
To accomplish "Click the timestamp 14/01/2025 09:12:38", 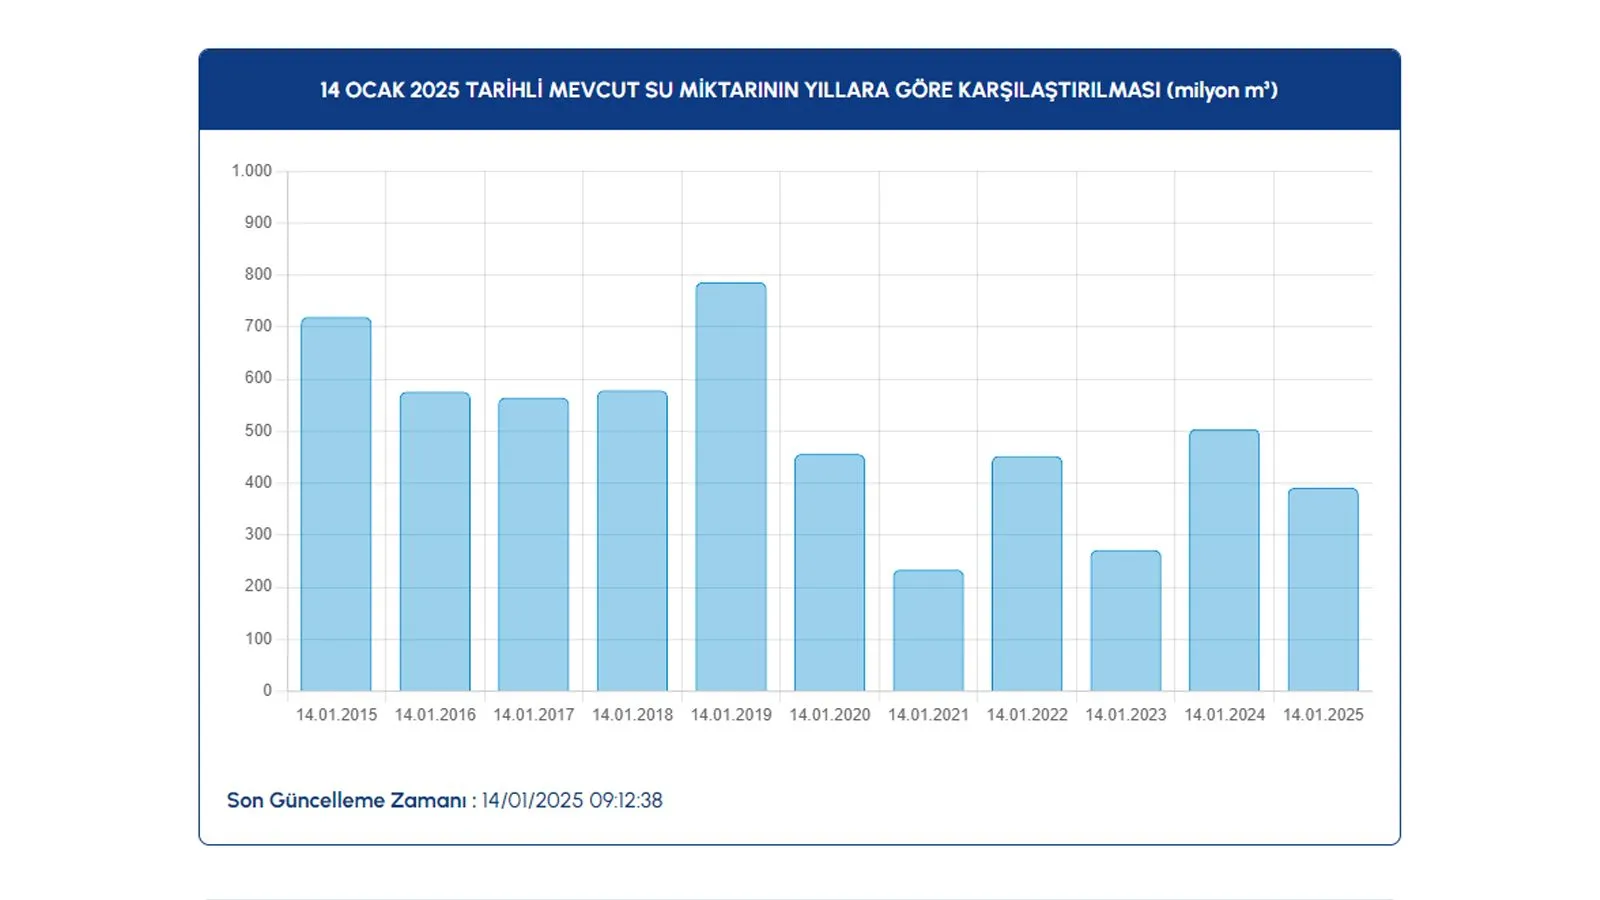I will pos(572,801).
